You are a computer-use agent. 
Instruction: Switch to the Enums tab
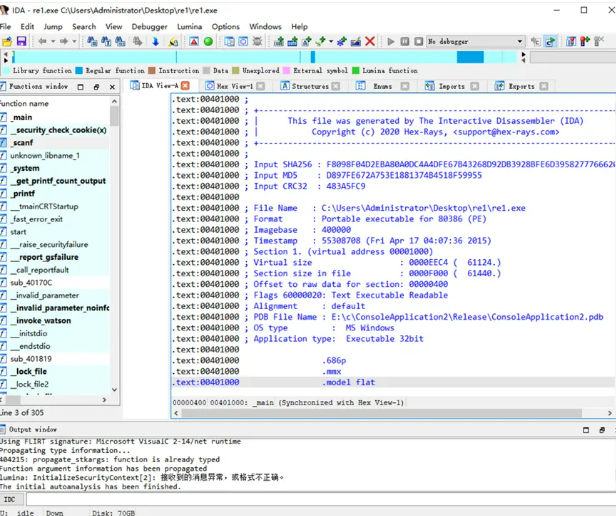(x=382, y=86)
